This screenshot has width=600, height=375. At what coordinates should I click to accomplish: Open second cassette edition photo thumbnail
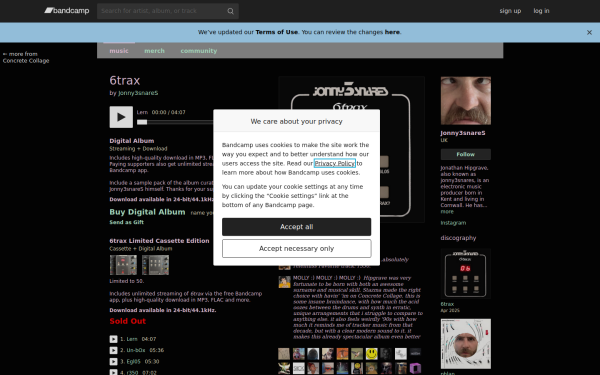(155, 265)
